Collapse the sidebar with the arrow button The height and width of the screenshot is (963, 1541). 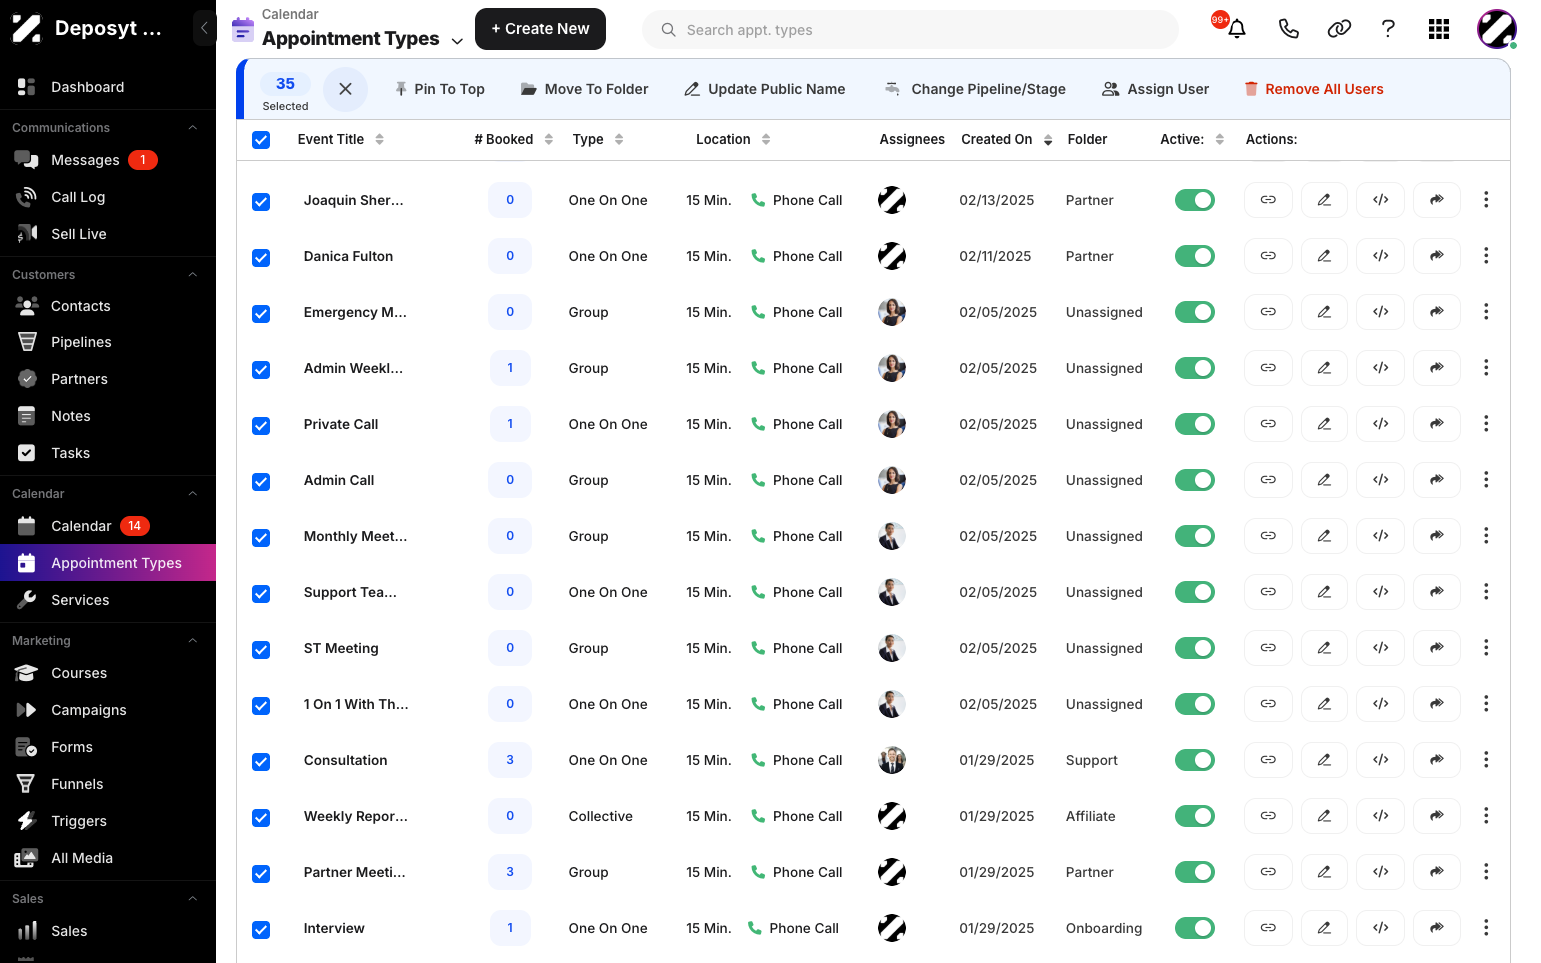coord(204,28)
